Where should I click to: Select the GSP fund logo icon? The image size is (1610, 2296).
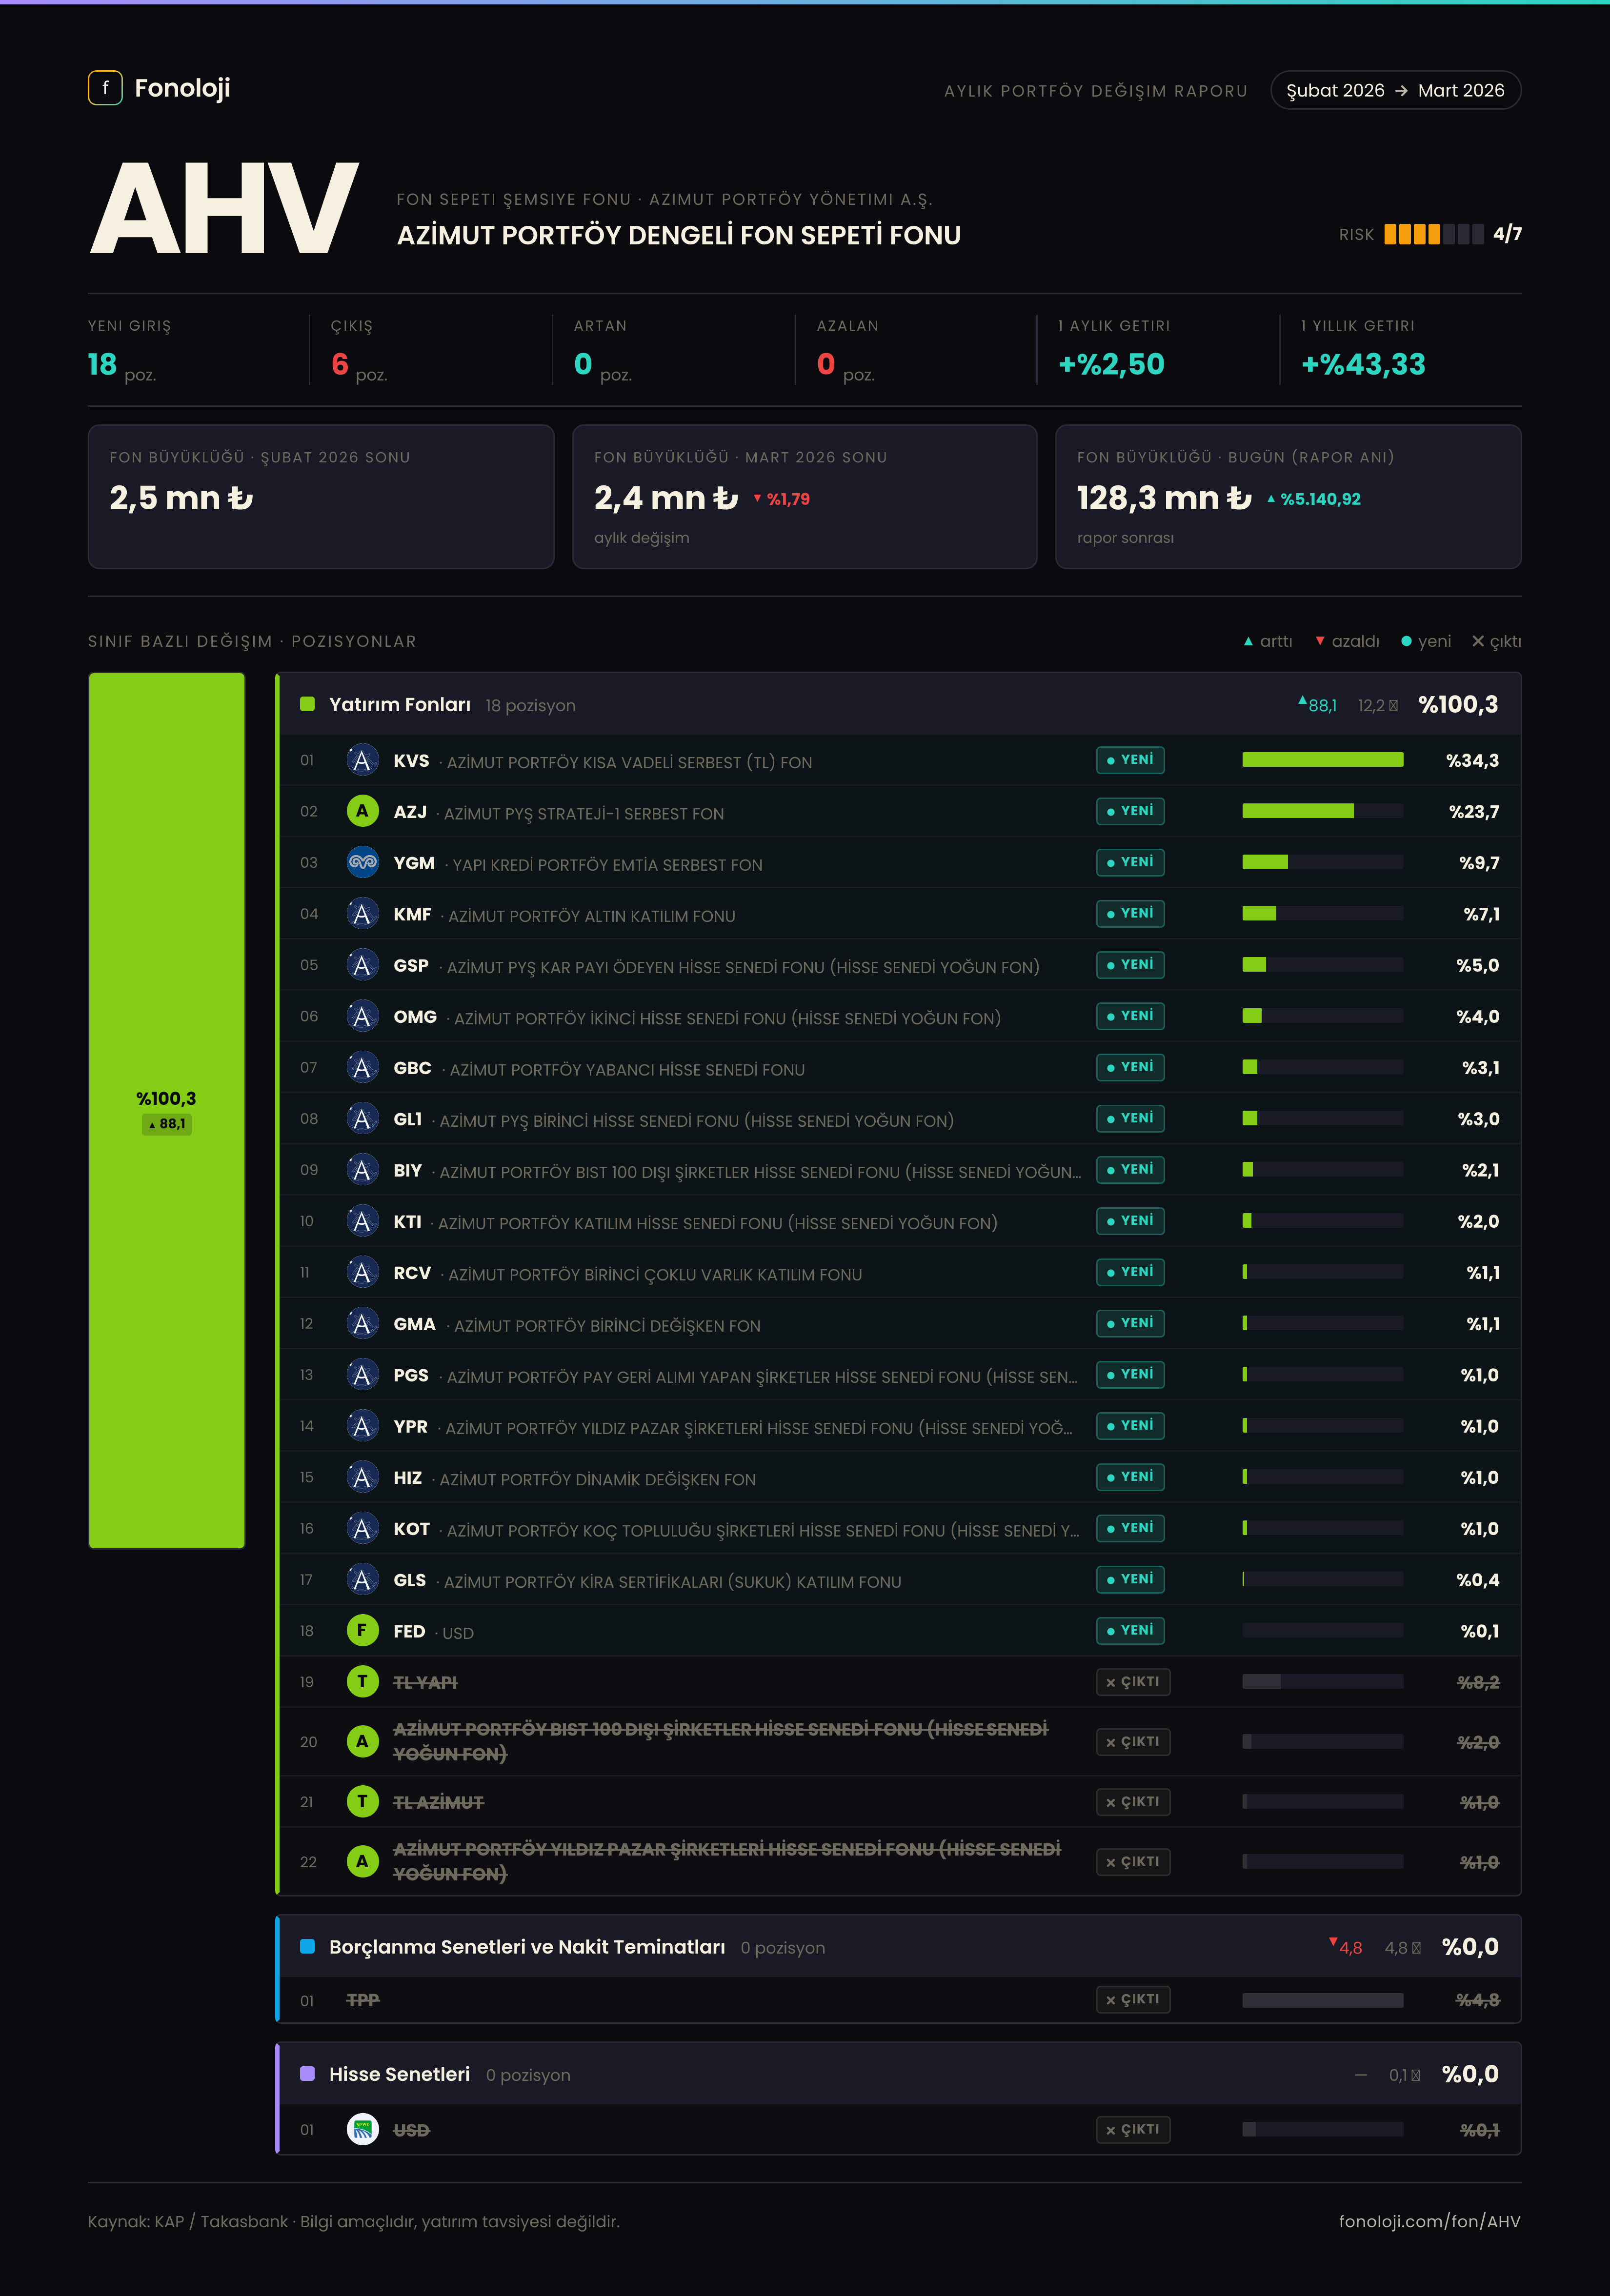point(362,966)
